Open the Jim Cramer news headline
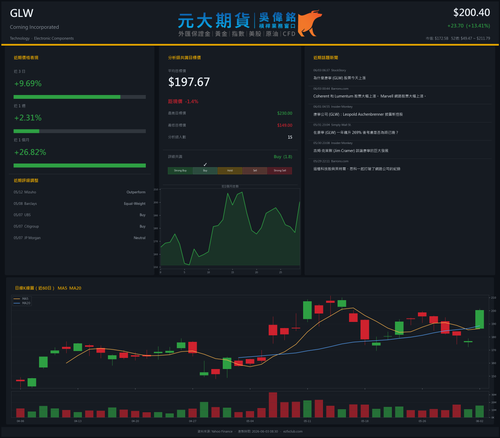 350,151
